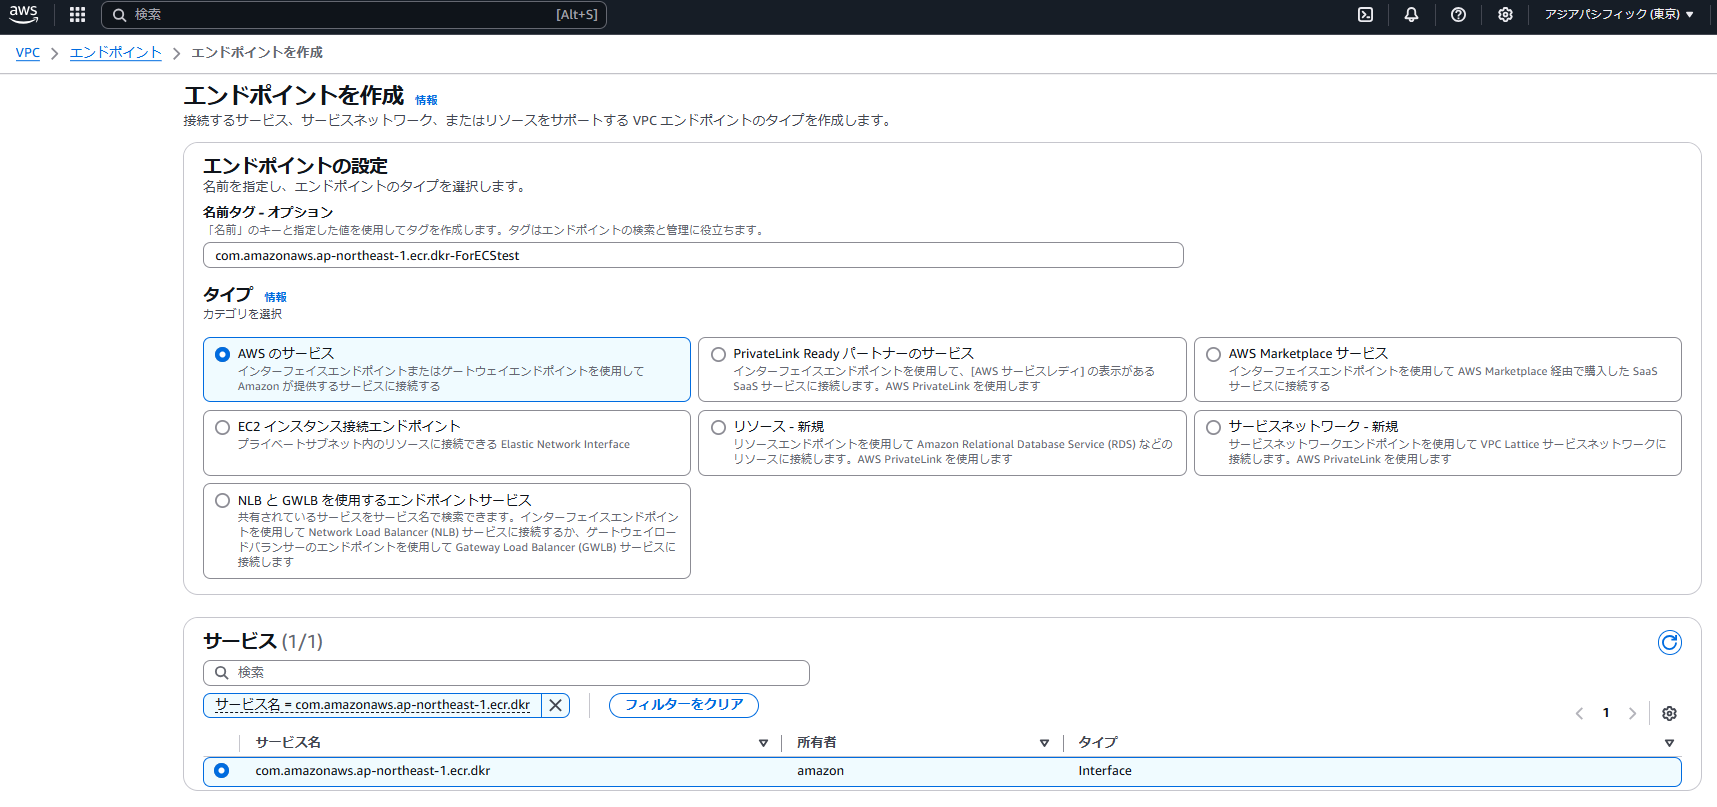Select the AWS のサービス type
This screenshot has height=807, width=1717.
(x=222, y=354)
